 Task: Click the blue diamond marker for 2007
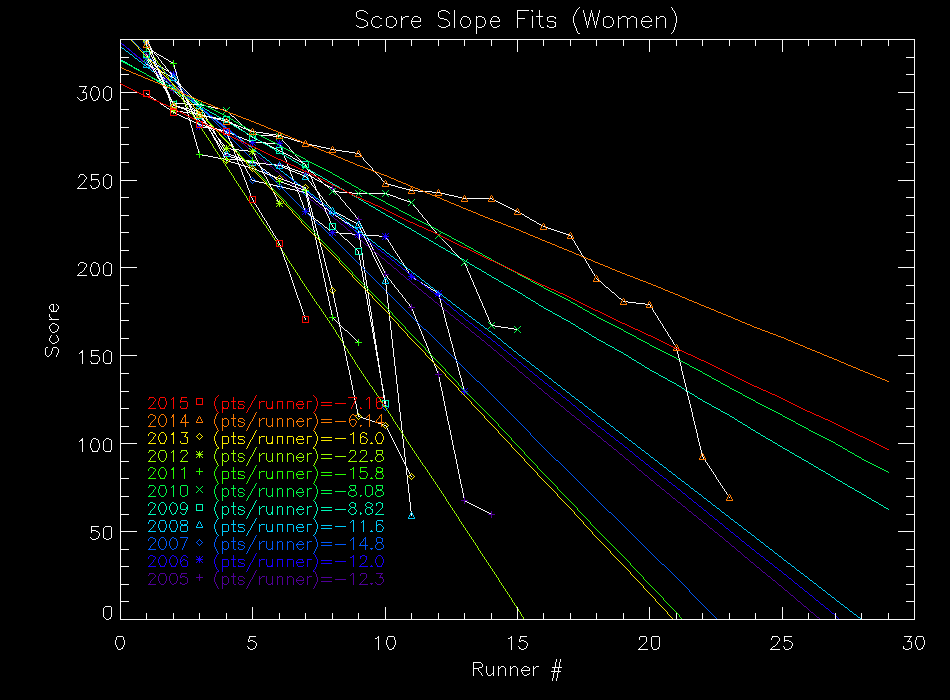coord(199,543)
